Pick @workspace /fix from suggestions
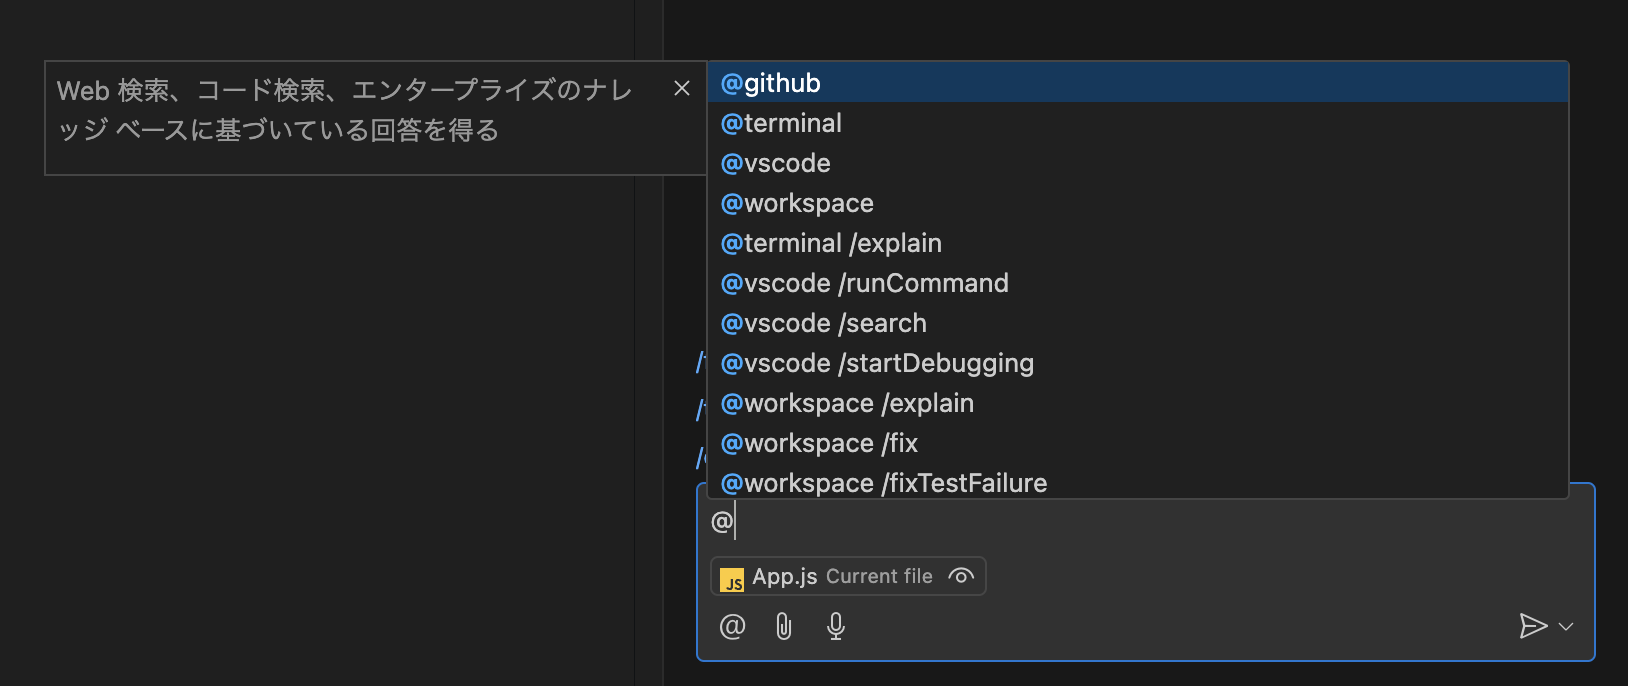 click(x=1138, y=443)
